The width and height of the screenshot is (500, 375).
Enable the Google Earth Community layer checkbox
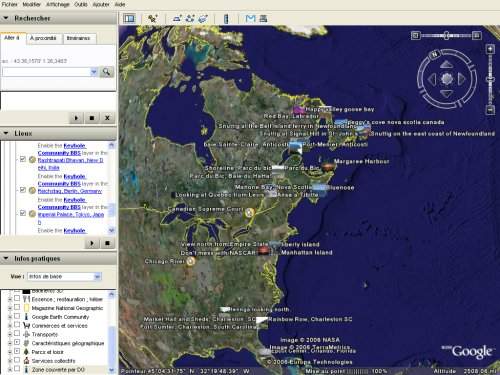tap(17, 316)
